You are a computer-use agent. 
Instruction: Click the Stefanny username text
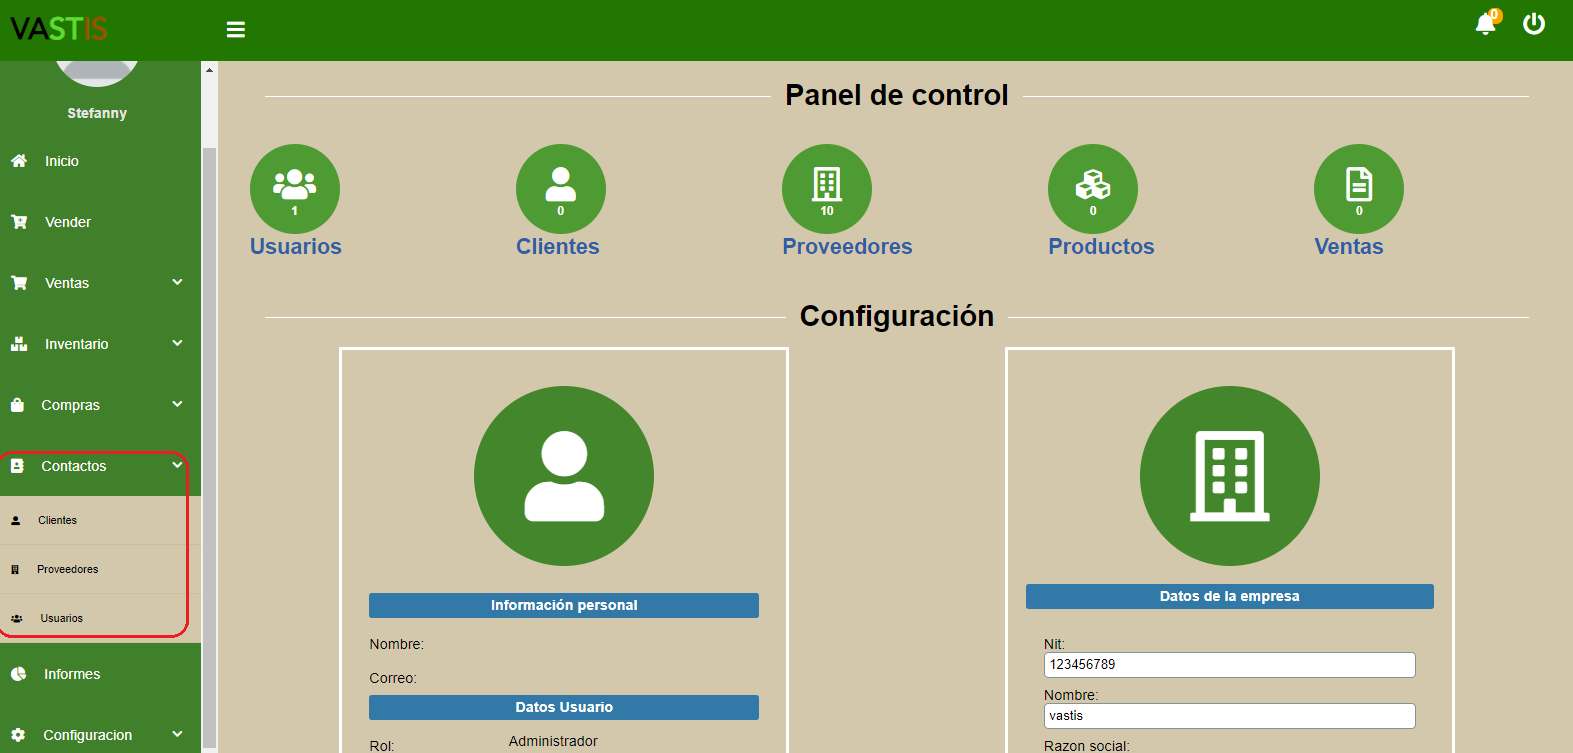[97, 113]
